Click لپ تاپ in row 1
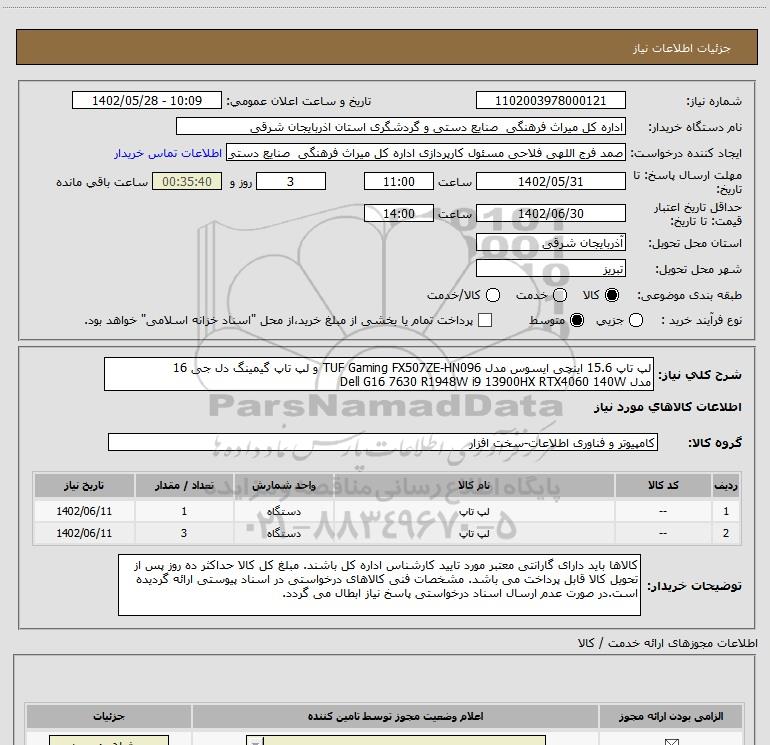The width and height of the screenshot is (770, 745). (x=474, y=512)
